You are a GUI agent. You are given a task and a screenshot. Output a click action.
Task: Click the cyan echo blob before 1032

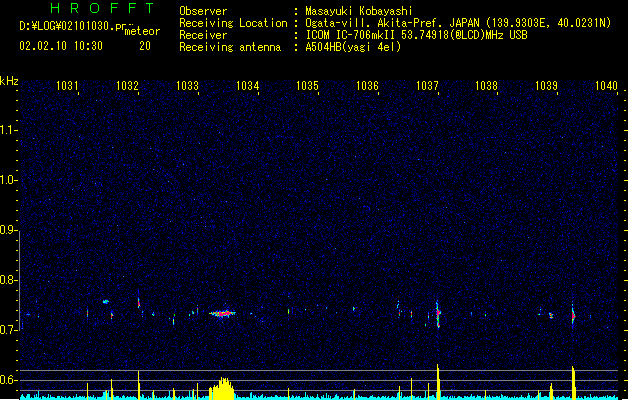(106, 301)
